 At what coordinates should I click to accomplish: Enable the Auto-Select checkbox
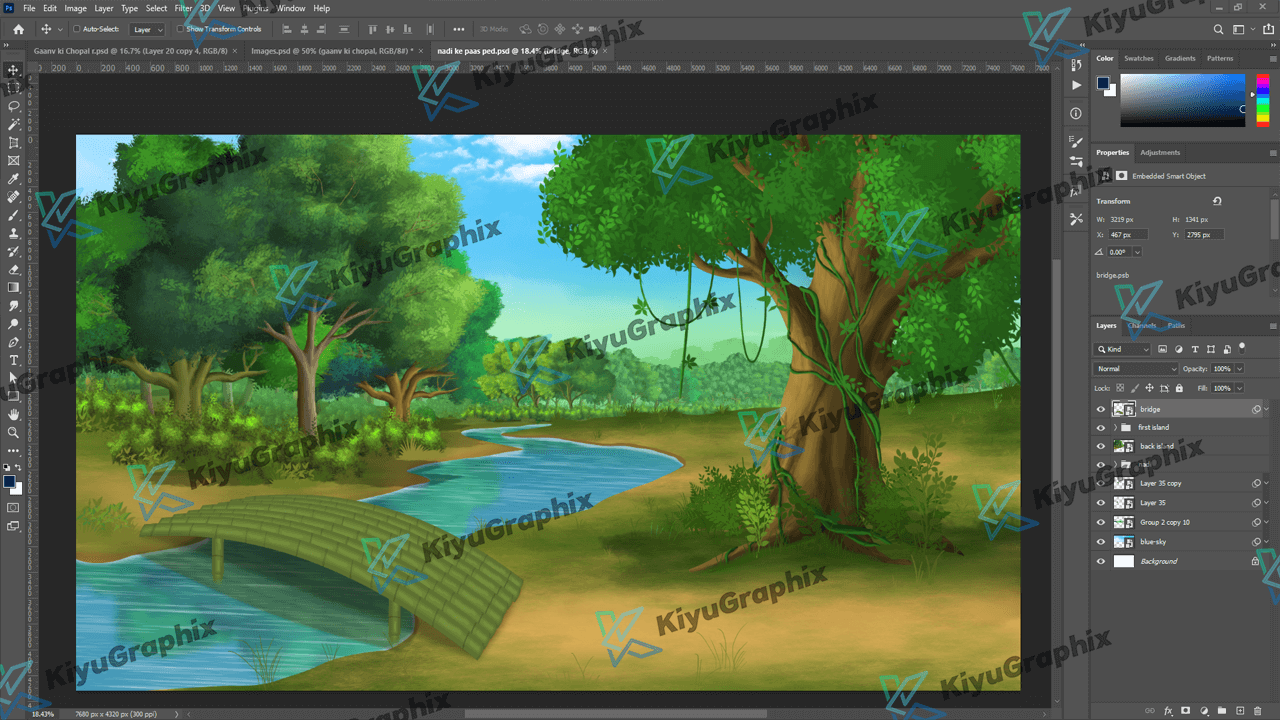pyautogui.click(x=77, y=29)
